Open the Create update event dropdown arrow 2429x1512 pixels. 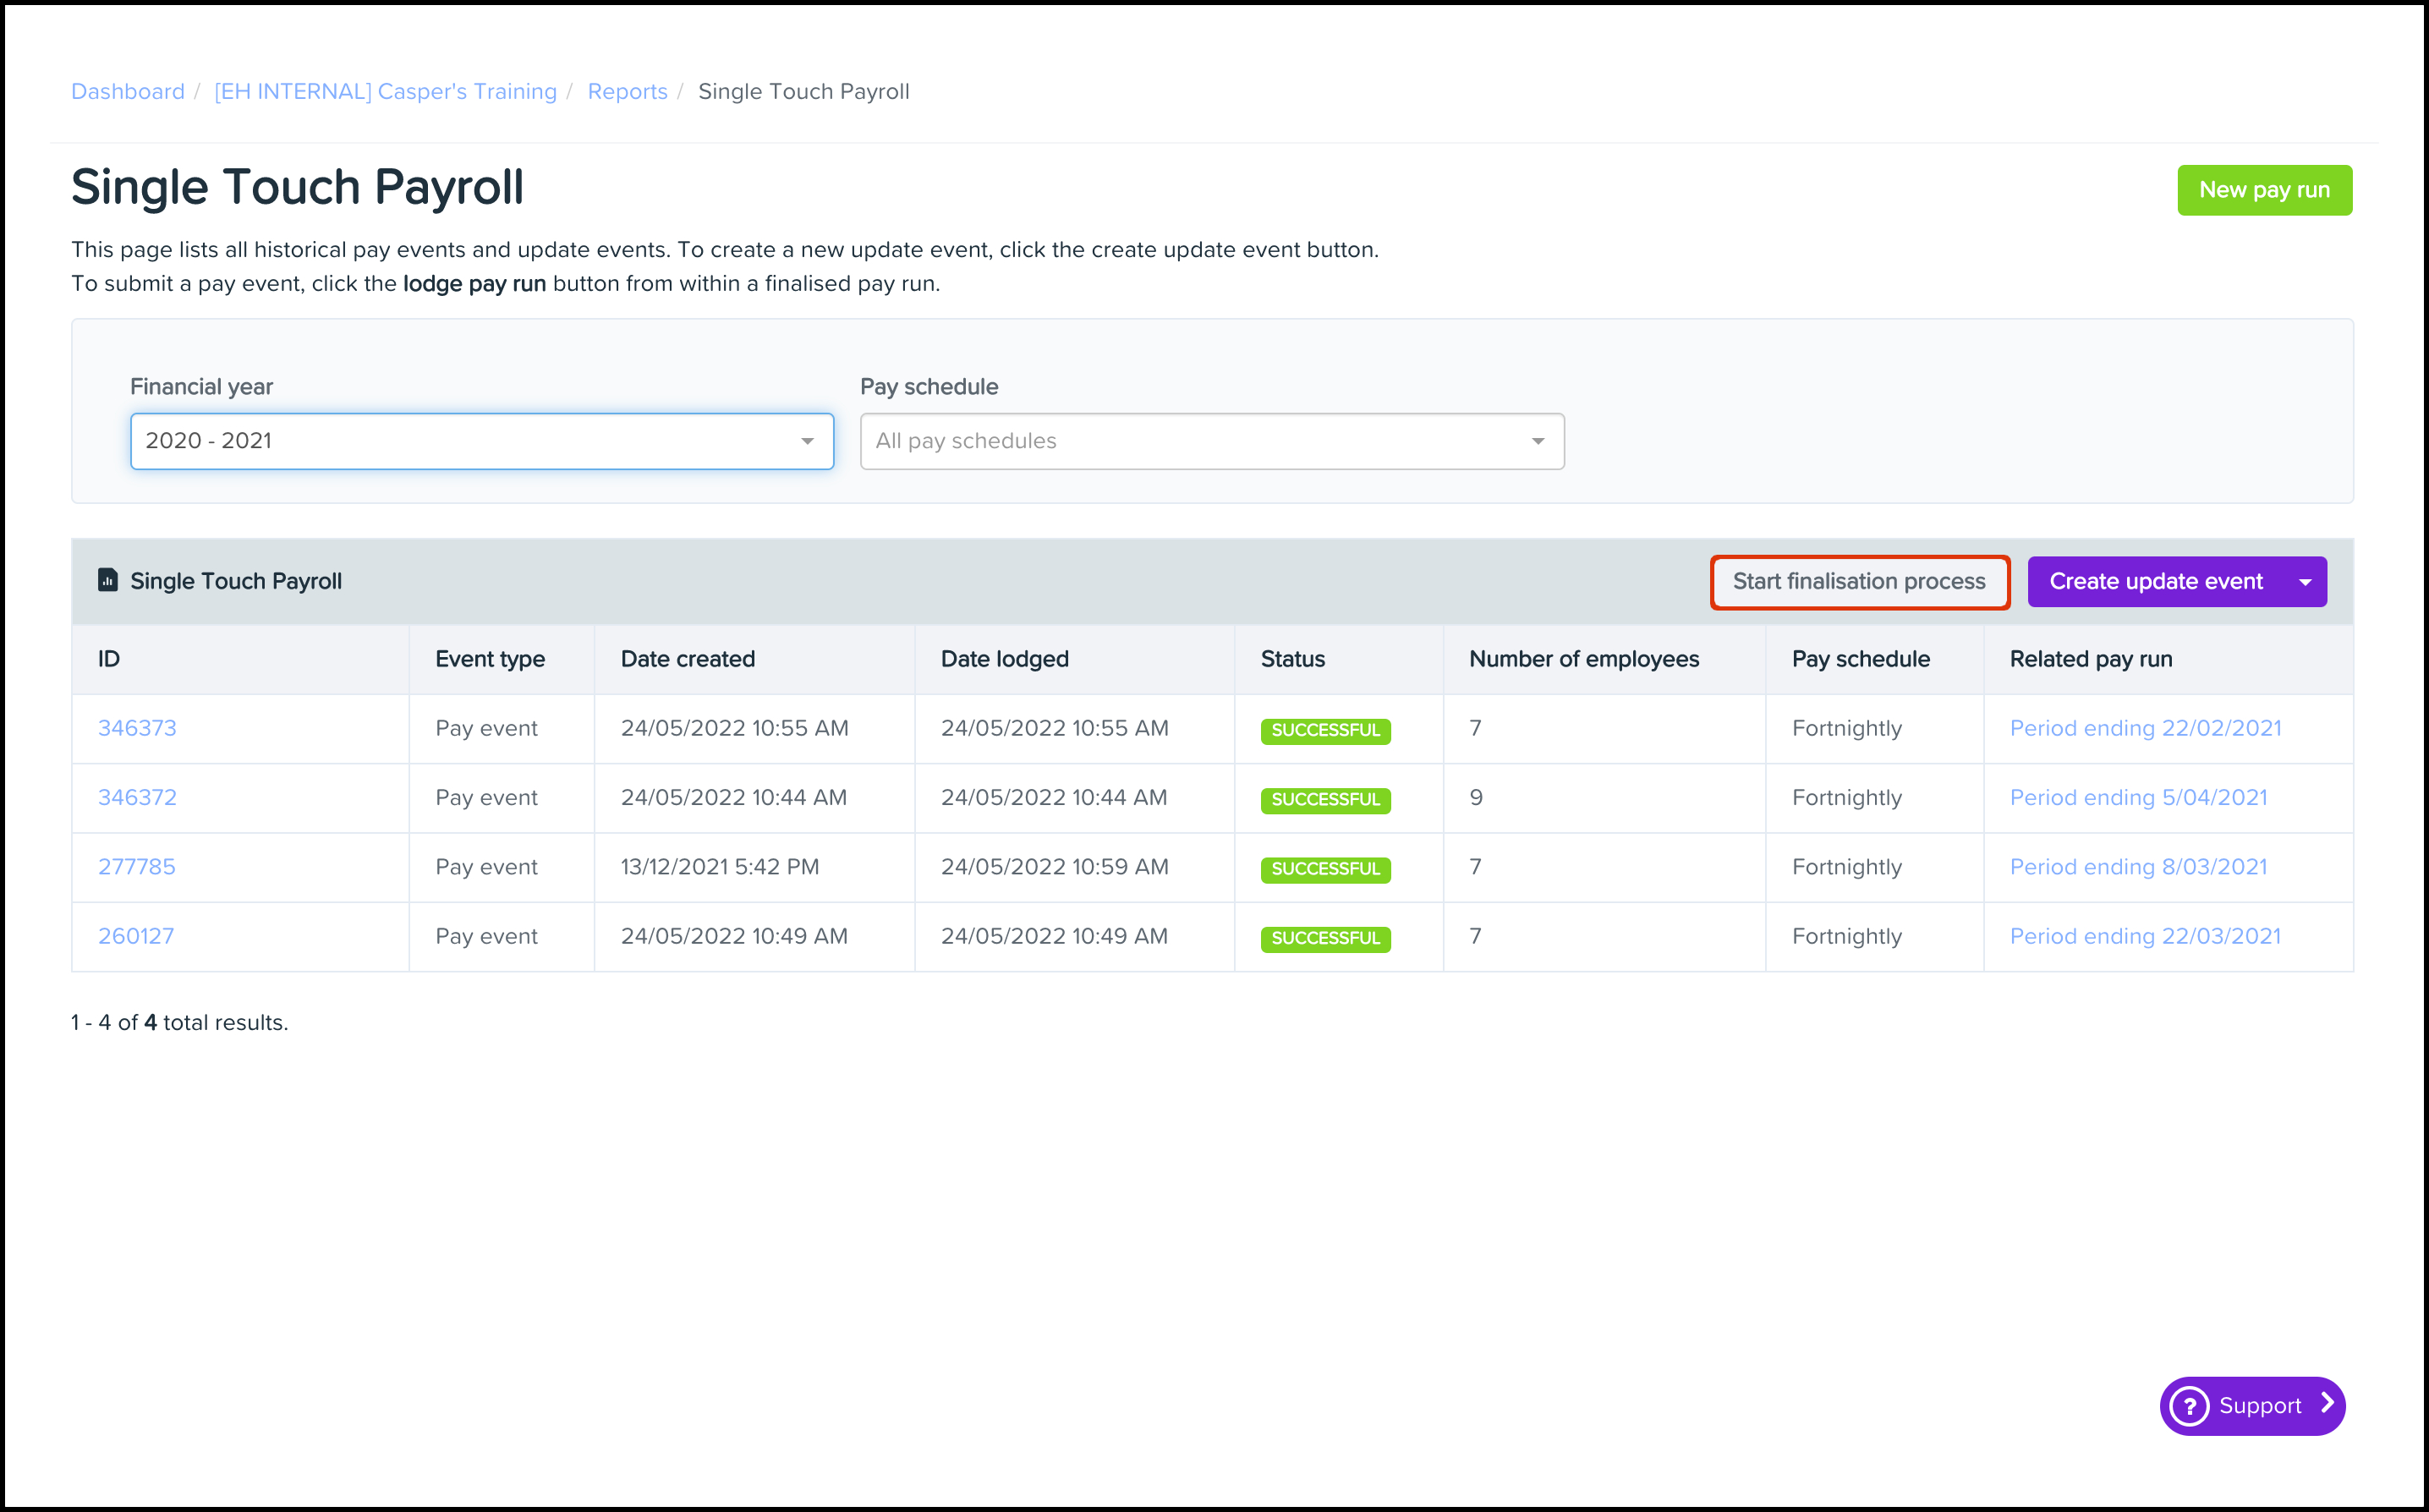pos(2305,582)
